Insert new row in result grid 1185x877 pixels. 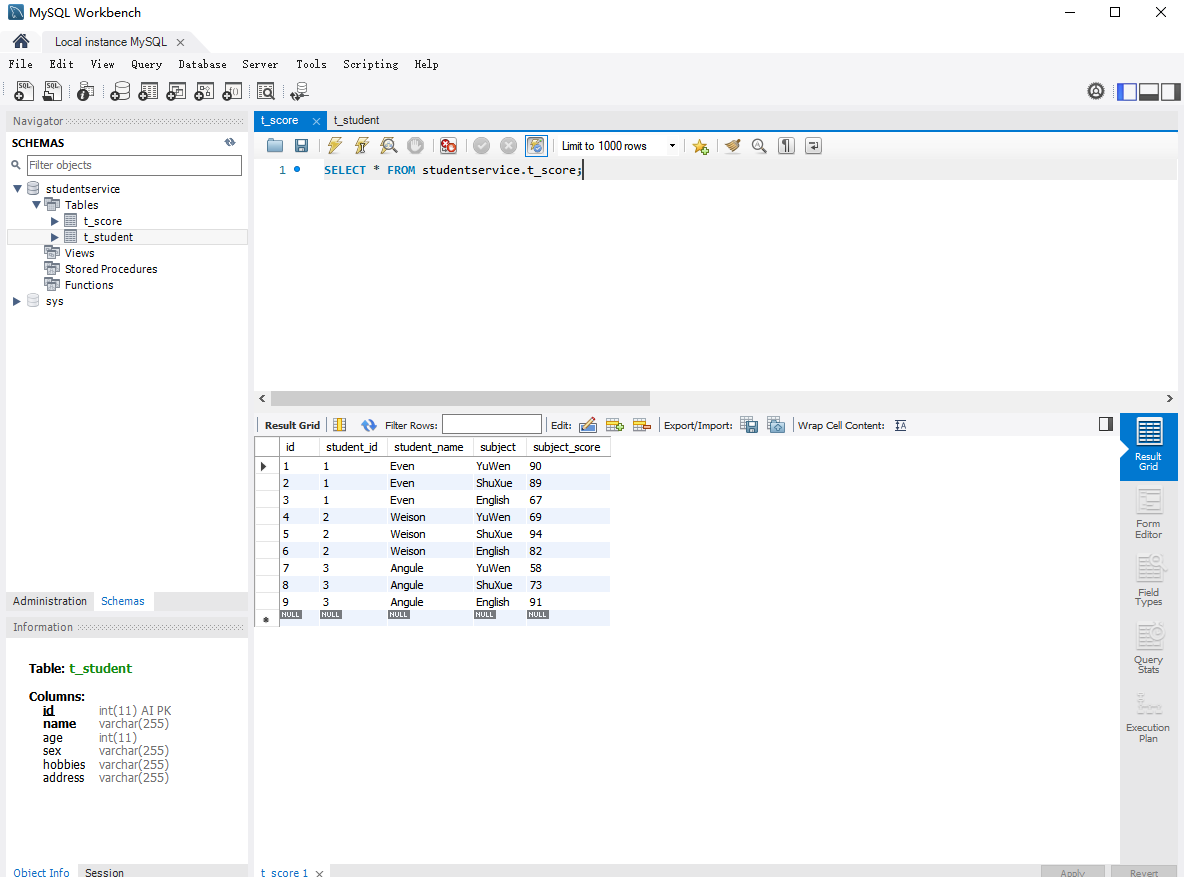tap(614, 425)
